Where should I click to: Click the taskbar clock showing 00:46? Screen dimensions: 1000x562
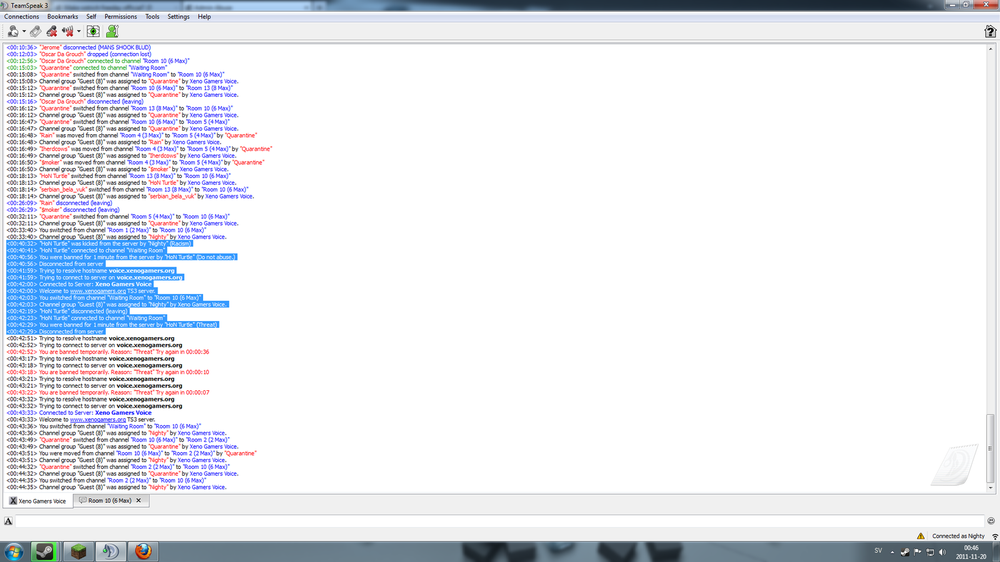[x=971, y=552]
